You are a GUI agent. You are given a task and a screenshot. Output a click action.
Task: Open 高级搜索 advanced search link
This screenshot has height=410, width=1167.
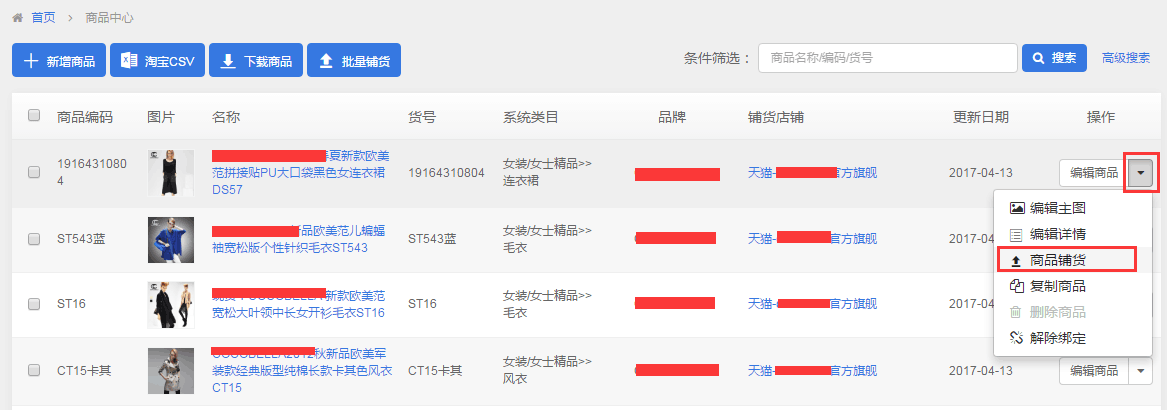click(1126, 58)
